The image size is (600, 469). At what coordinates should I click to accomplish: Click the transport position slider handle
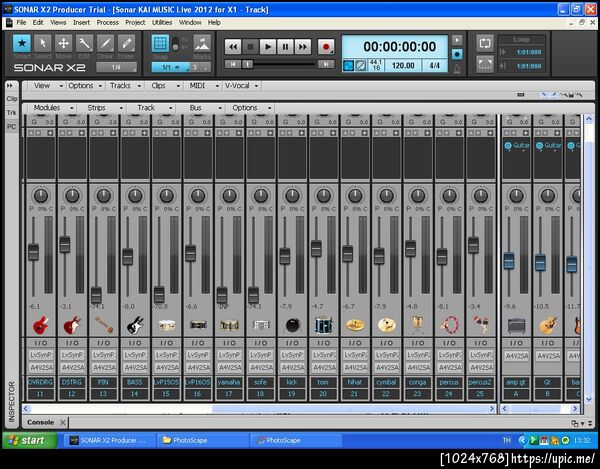[x=248, y=64]
